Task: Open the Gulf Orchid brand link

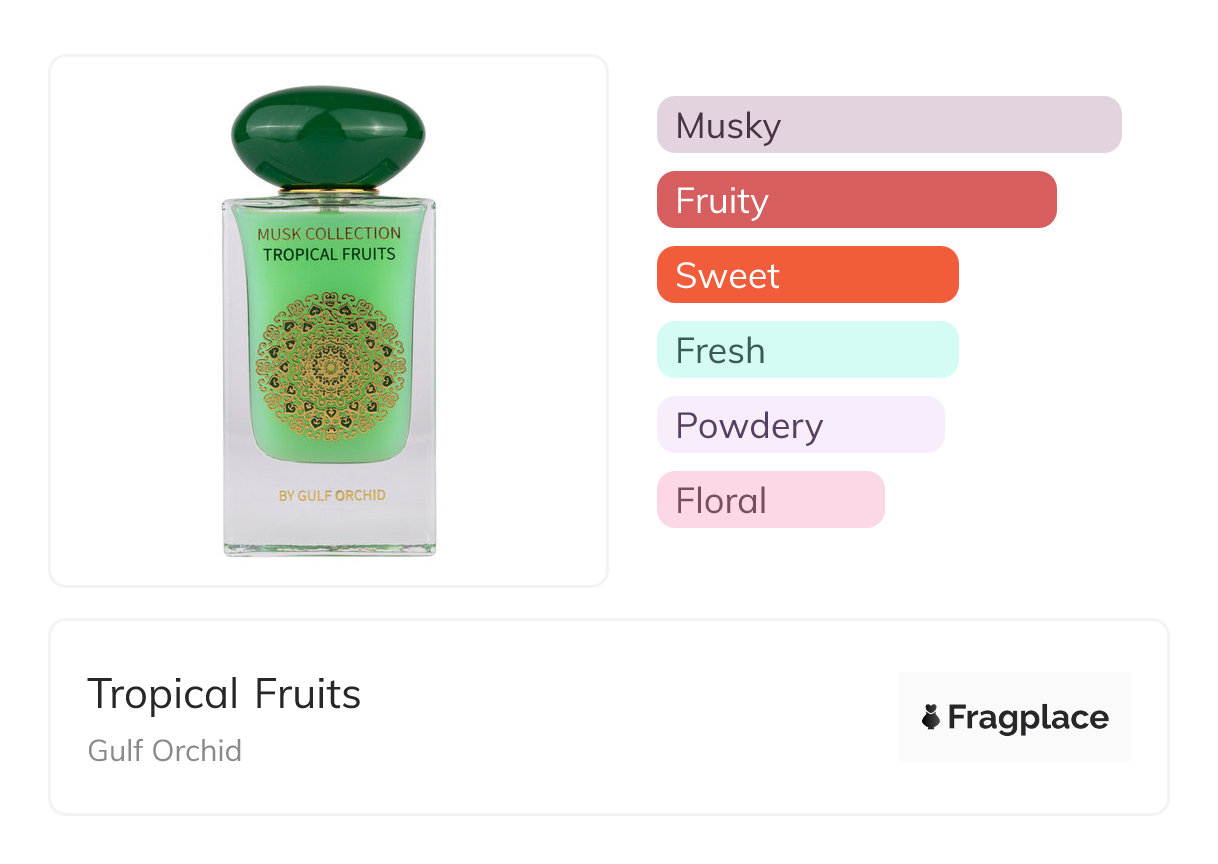Action: coord(165,751)
